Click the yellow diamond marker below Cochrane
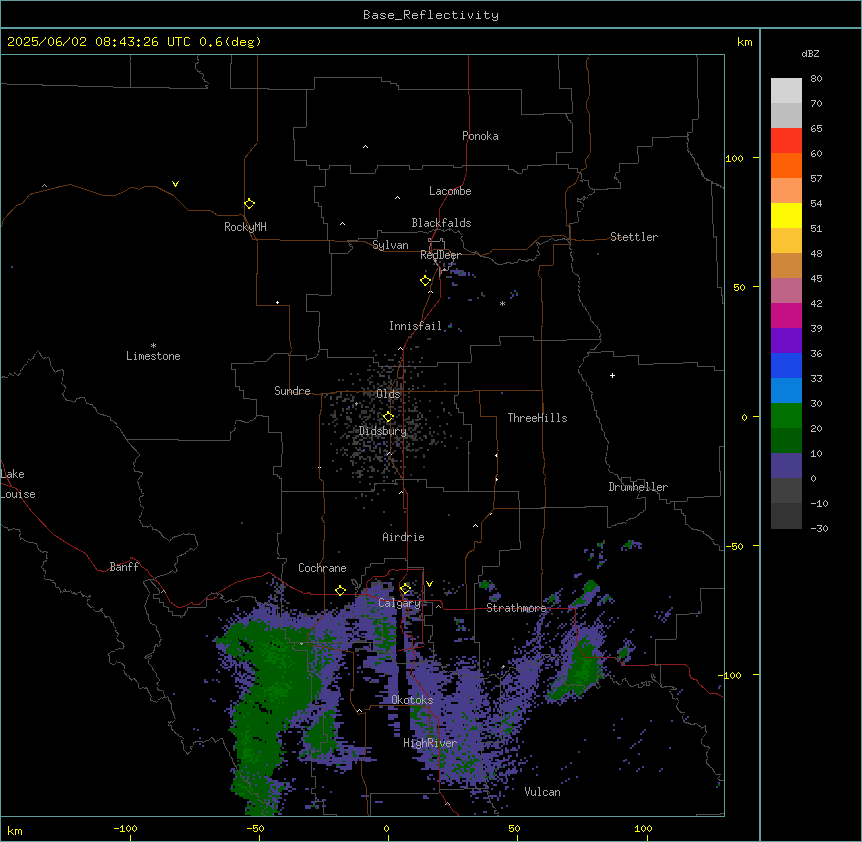 [340, 590]
